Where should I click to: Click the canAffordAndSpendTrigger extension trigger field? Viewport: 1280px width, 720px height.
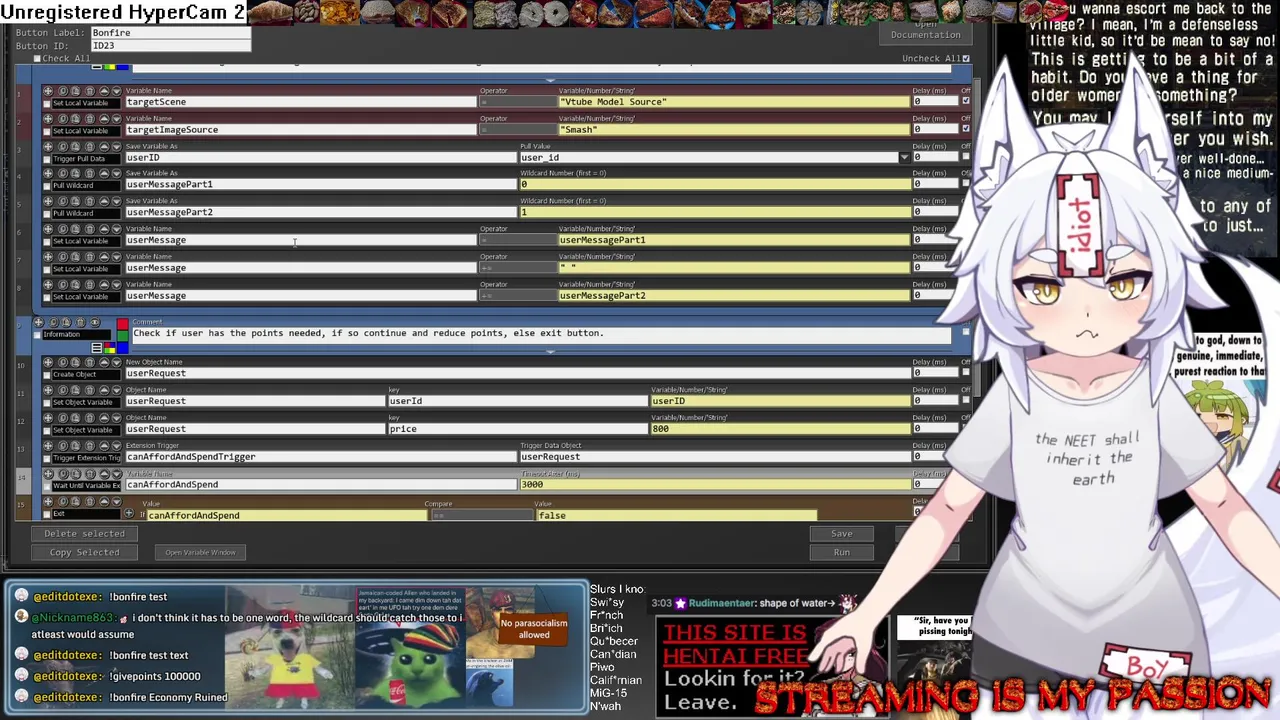click(320, 457)
